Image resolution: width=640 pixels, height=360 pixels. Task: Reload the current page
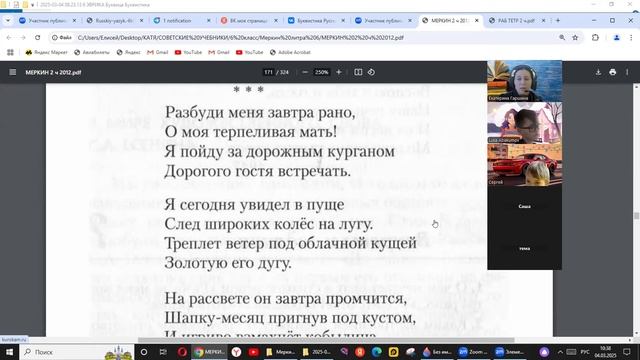pos(38,38)
